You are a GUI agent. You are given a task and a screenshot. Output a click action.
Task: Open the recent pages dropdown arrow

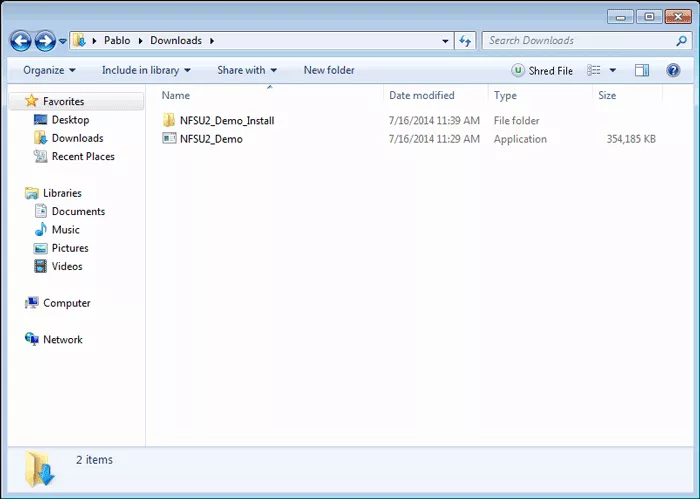[62, 41]
